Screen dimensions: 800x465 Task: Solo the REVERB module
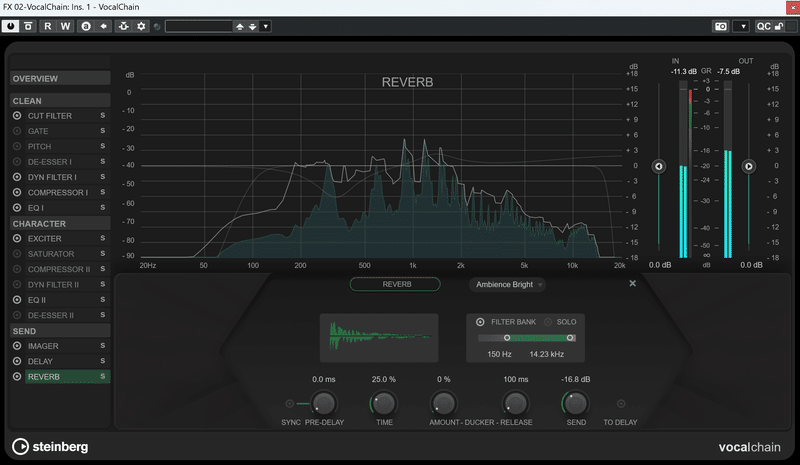(103, 376)
